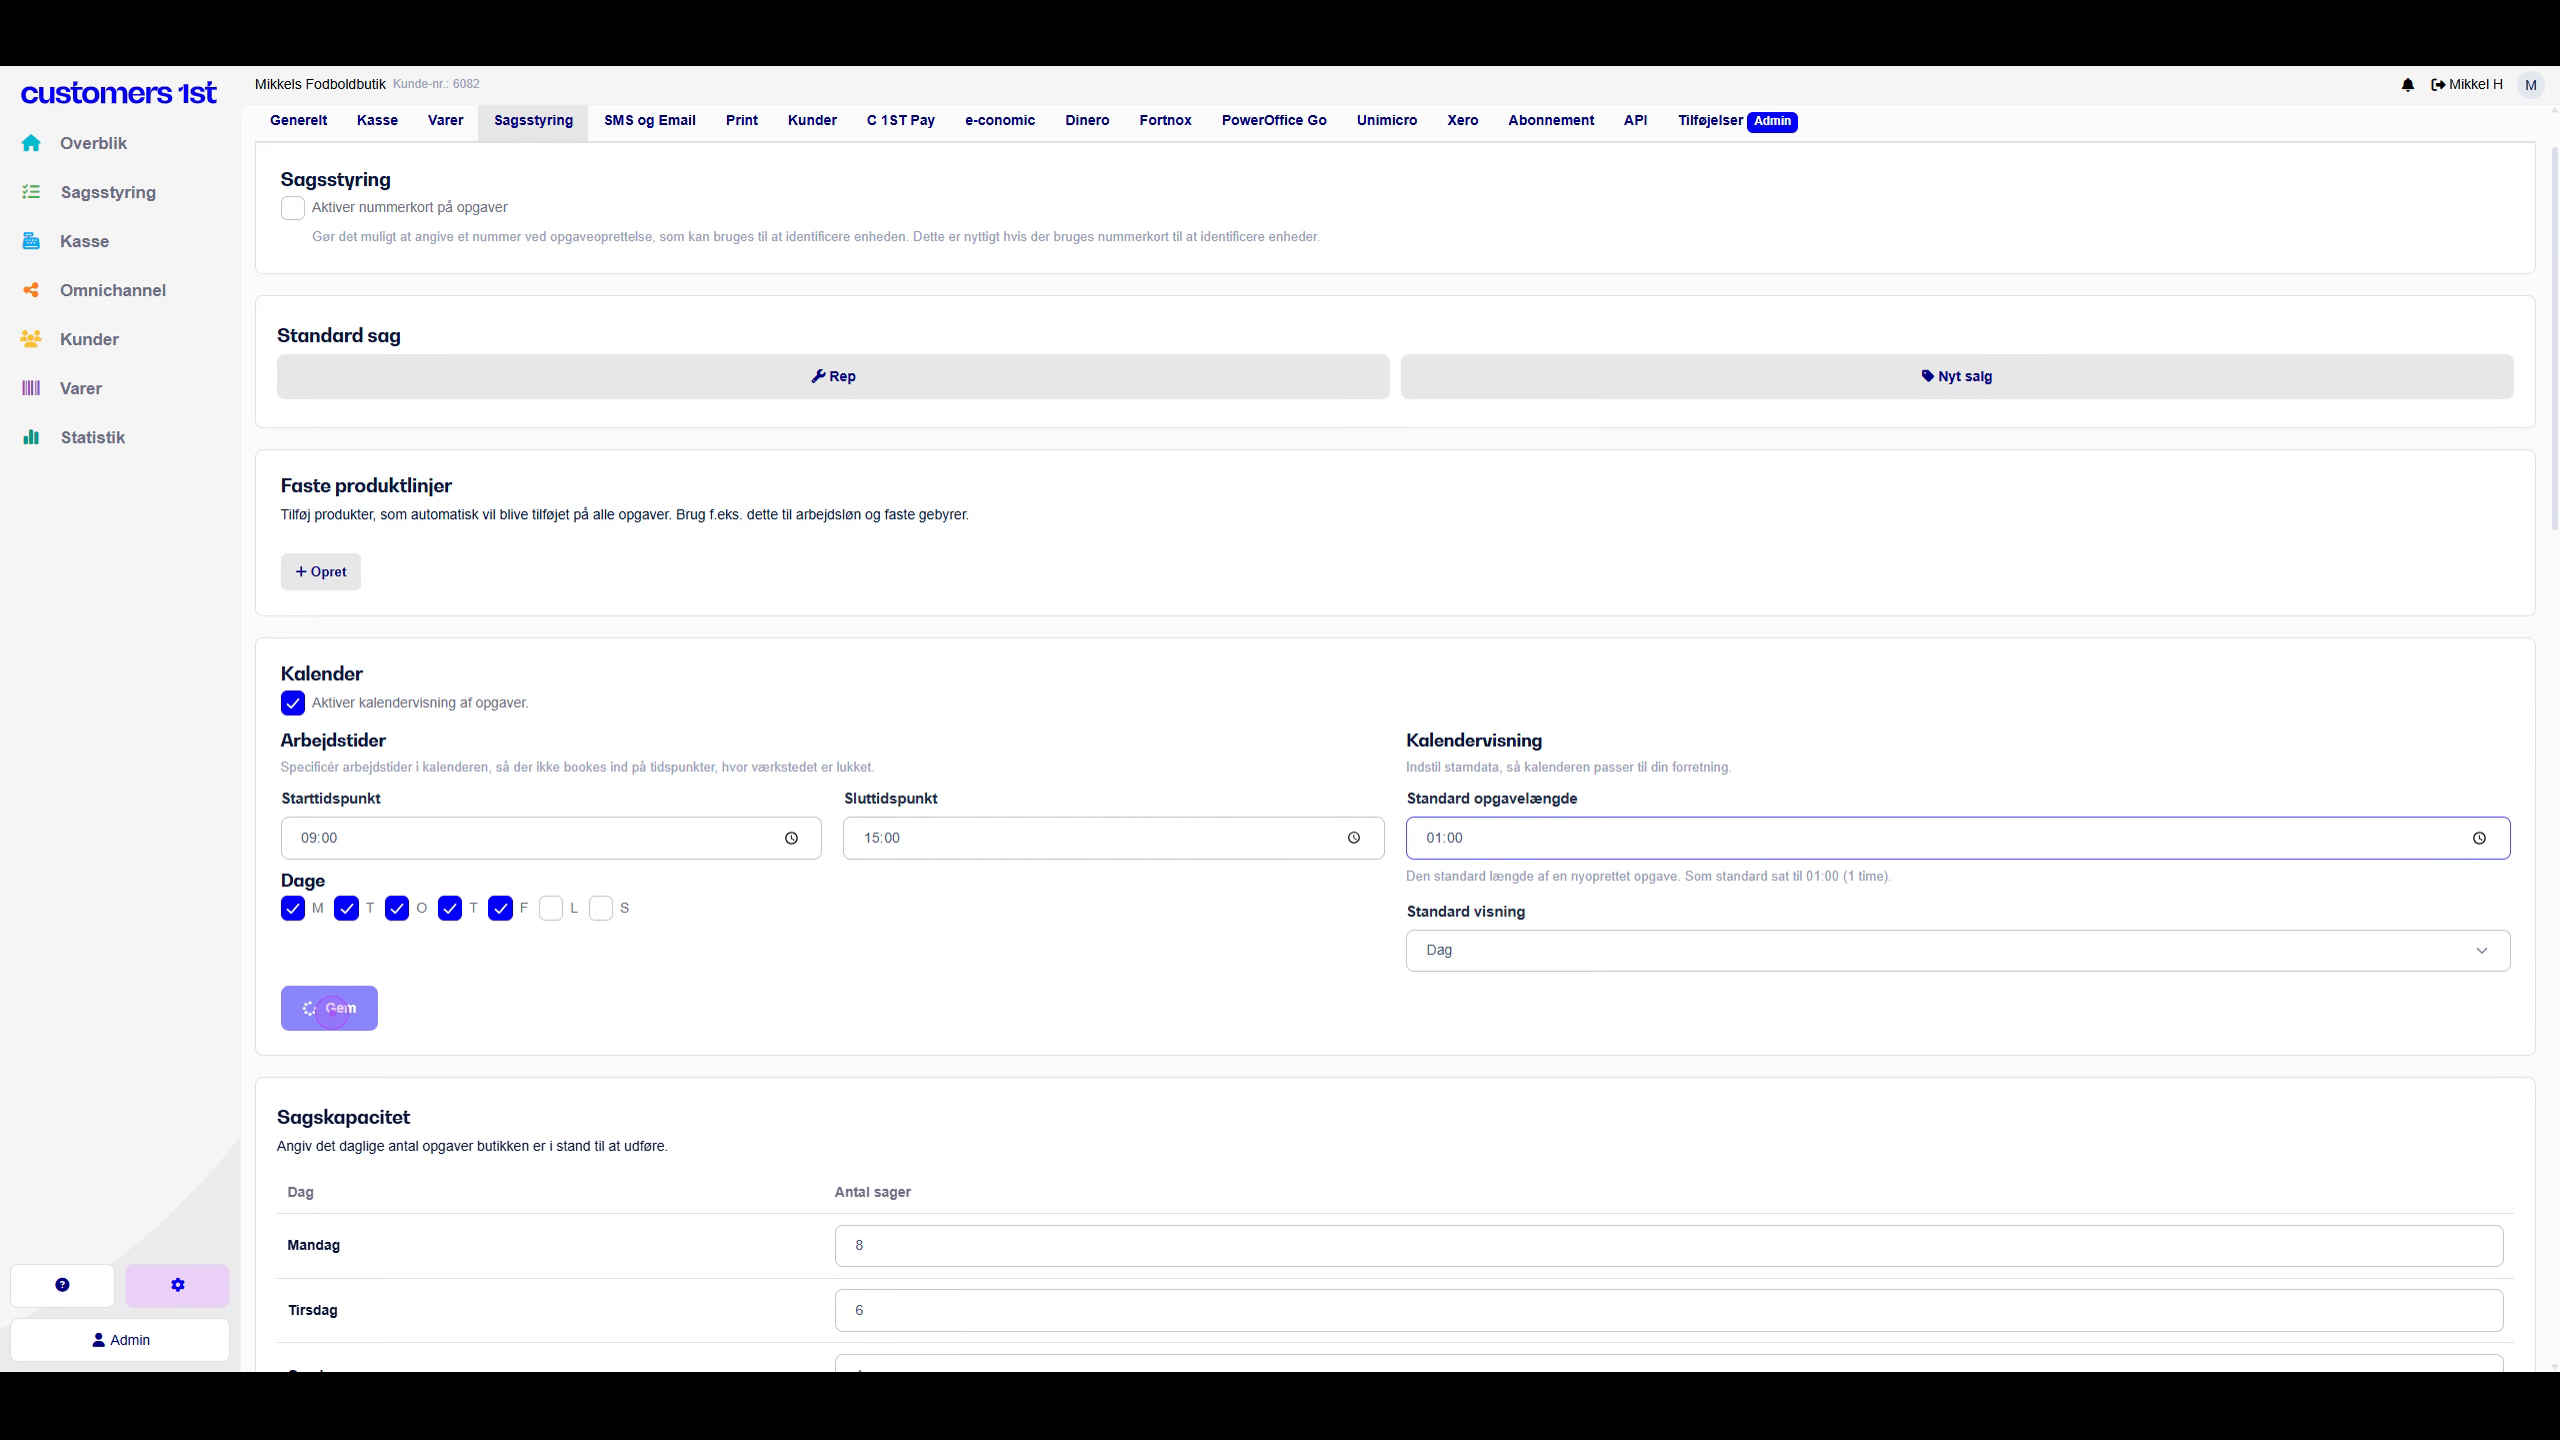Uncheck the F (Friday) day checkbox
Image resolution: width=2560 pixels, height=1440 pixels.
pyautogui.click(x=501, y=908)
